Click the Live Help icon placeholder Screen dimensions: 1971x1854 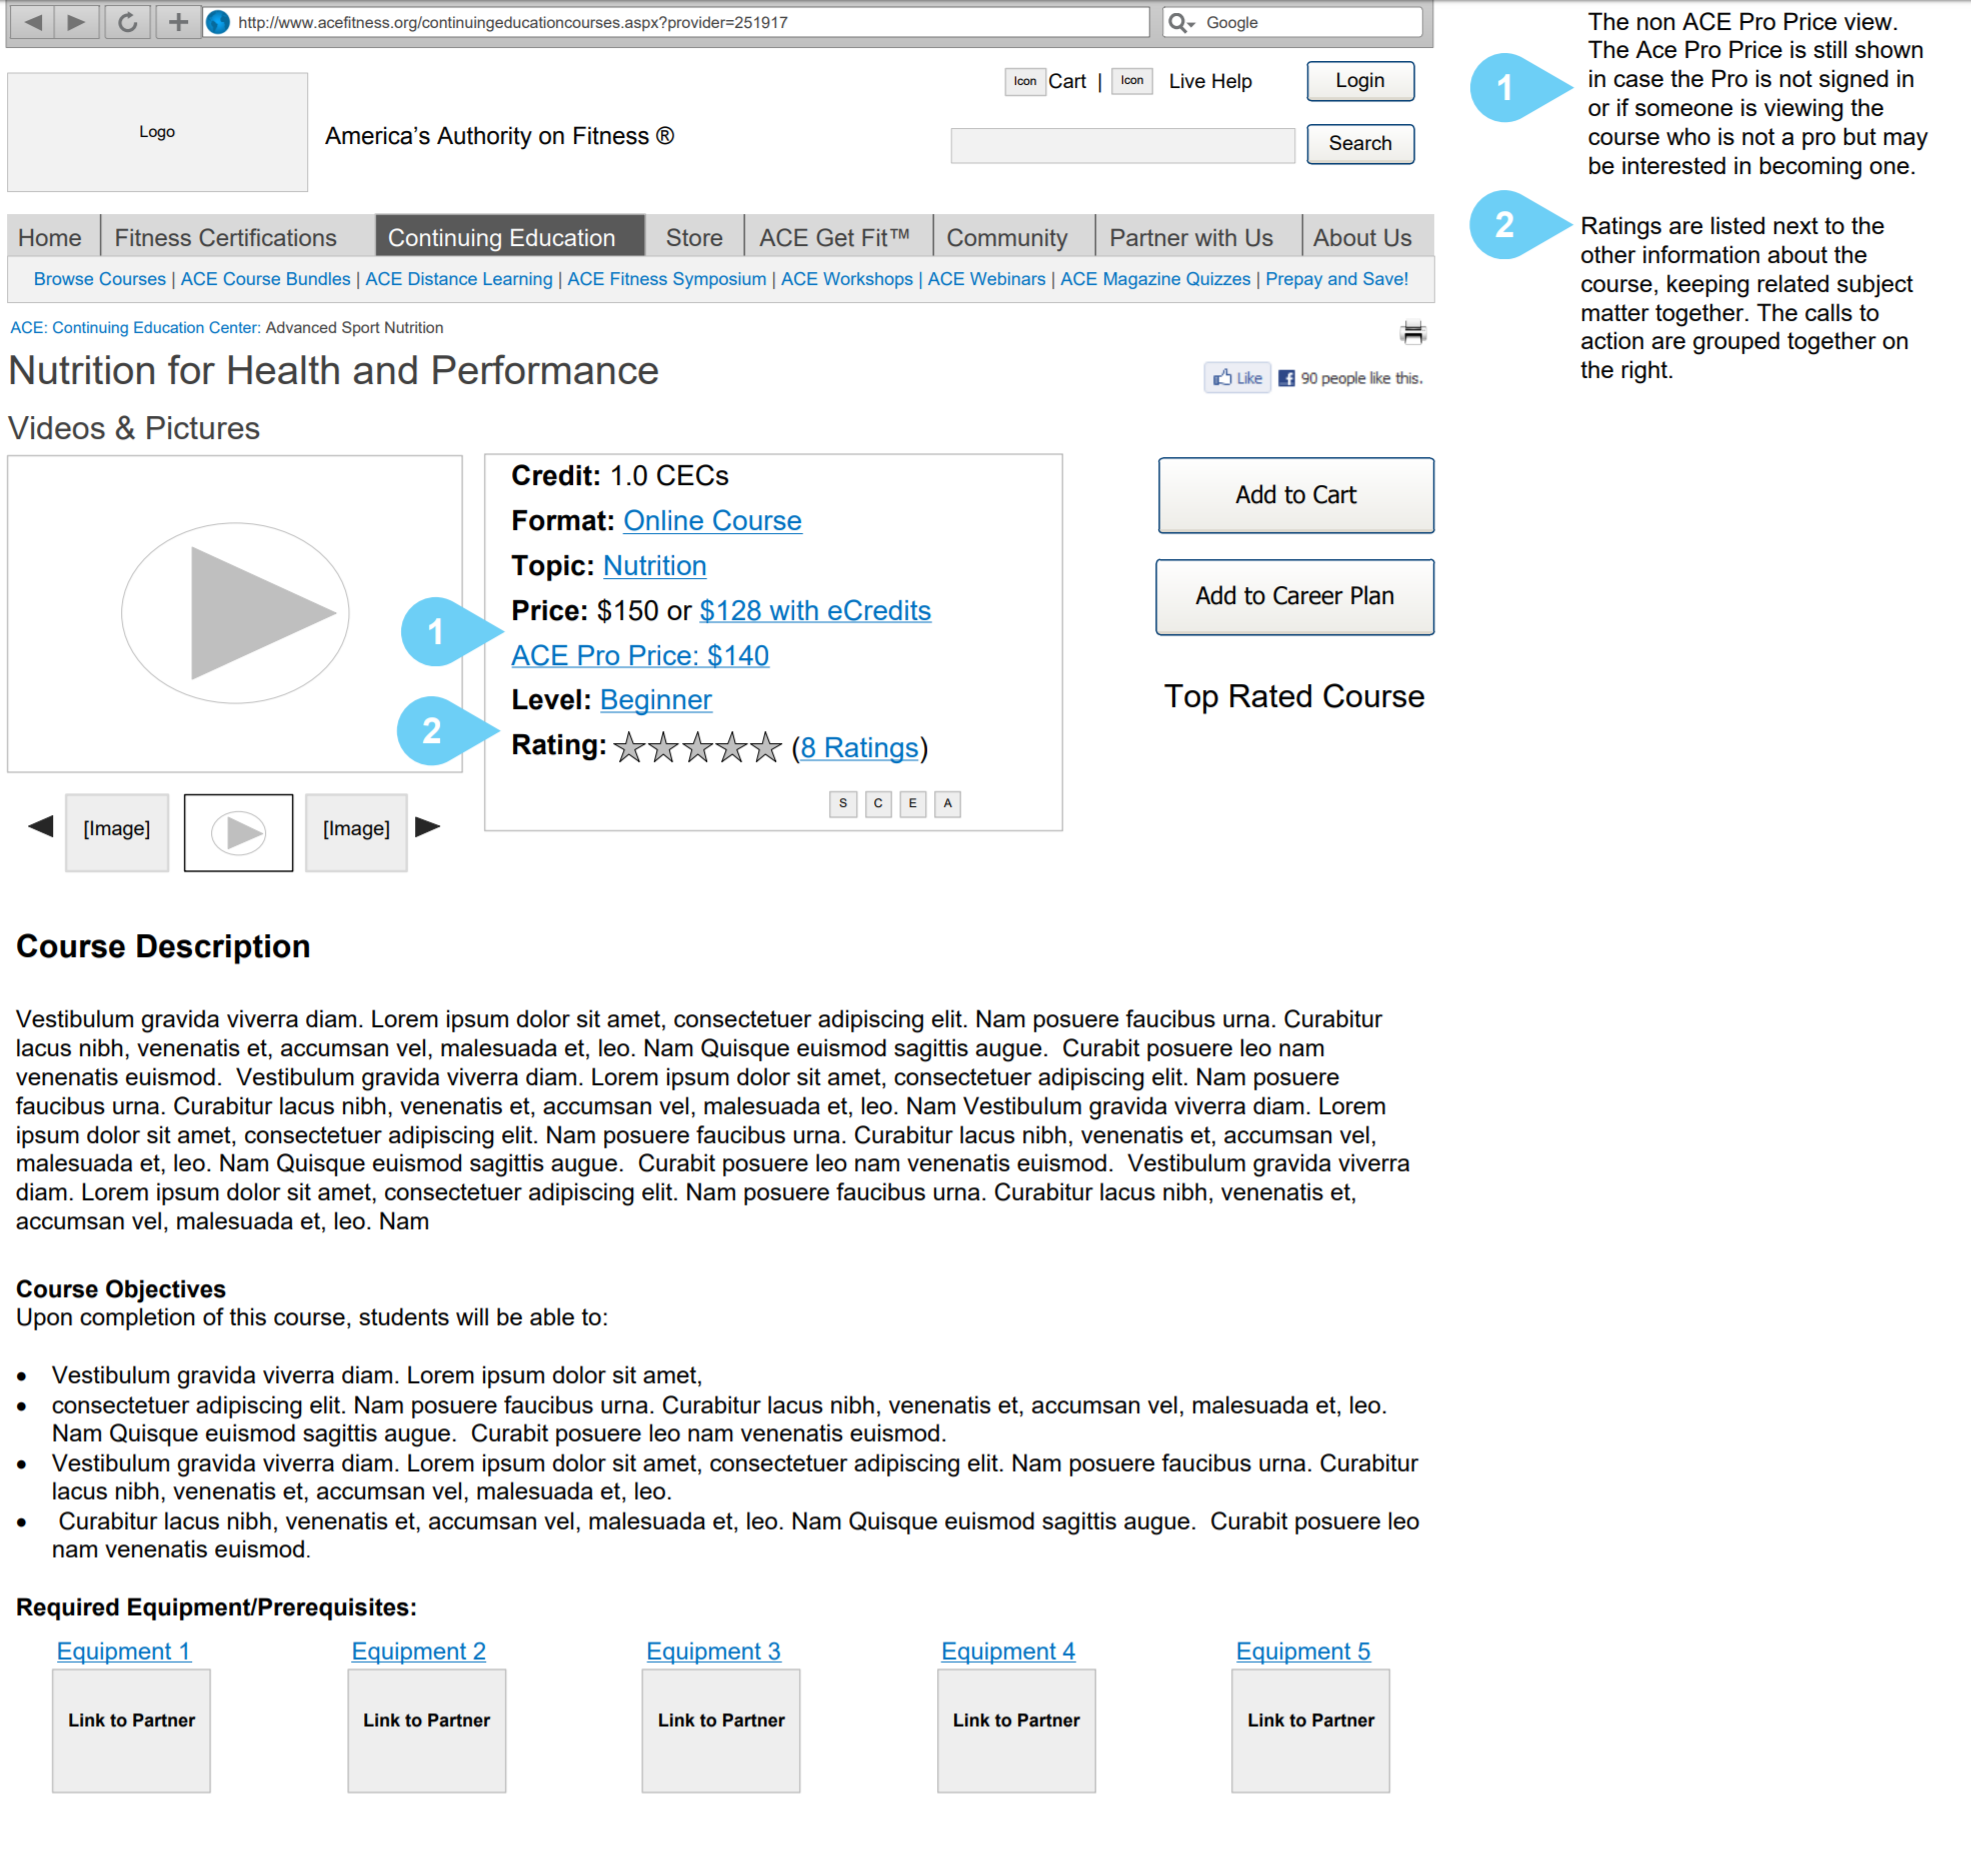pyautogui.click(x=1131, y=81)
